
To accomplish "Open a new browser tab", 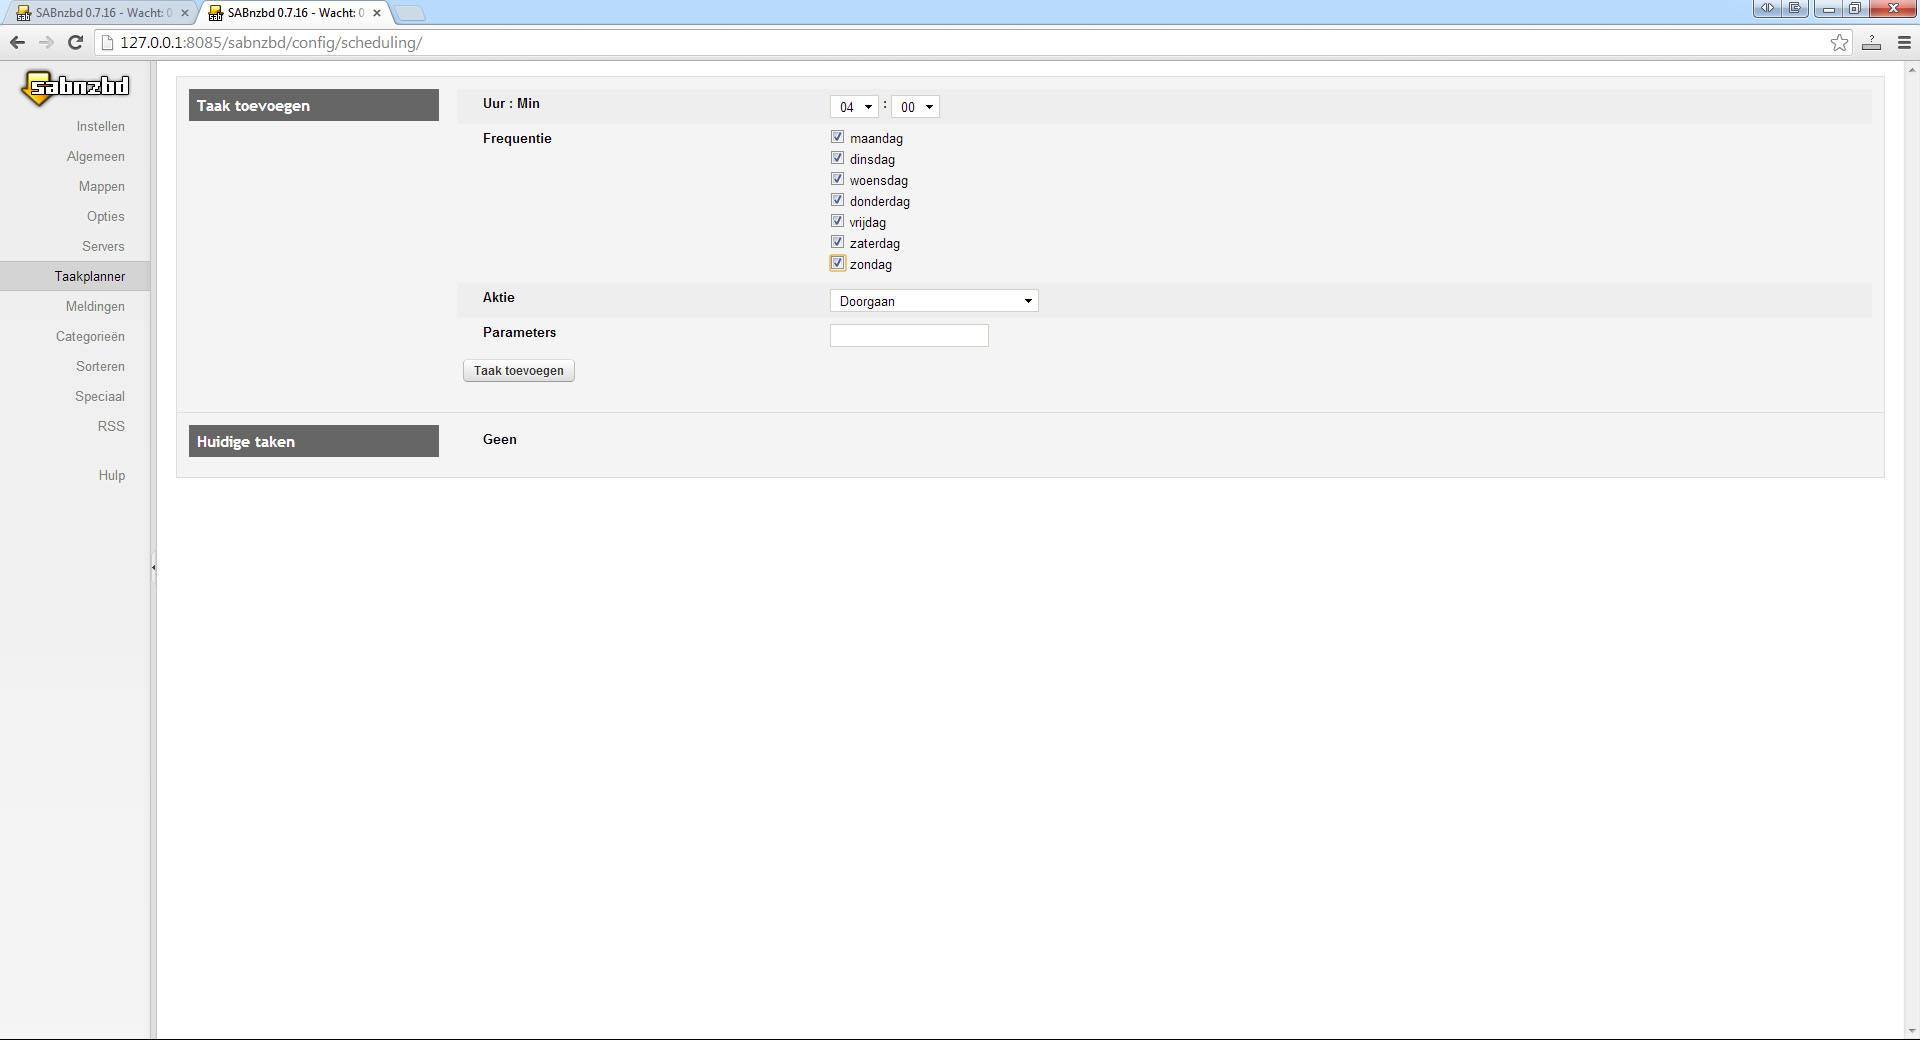I will pos(410,13).
